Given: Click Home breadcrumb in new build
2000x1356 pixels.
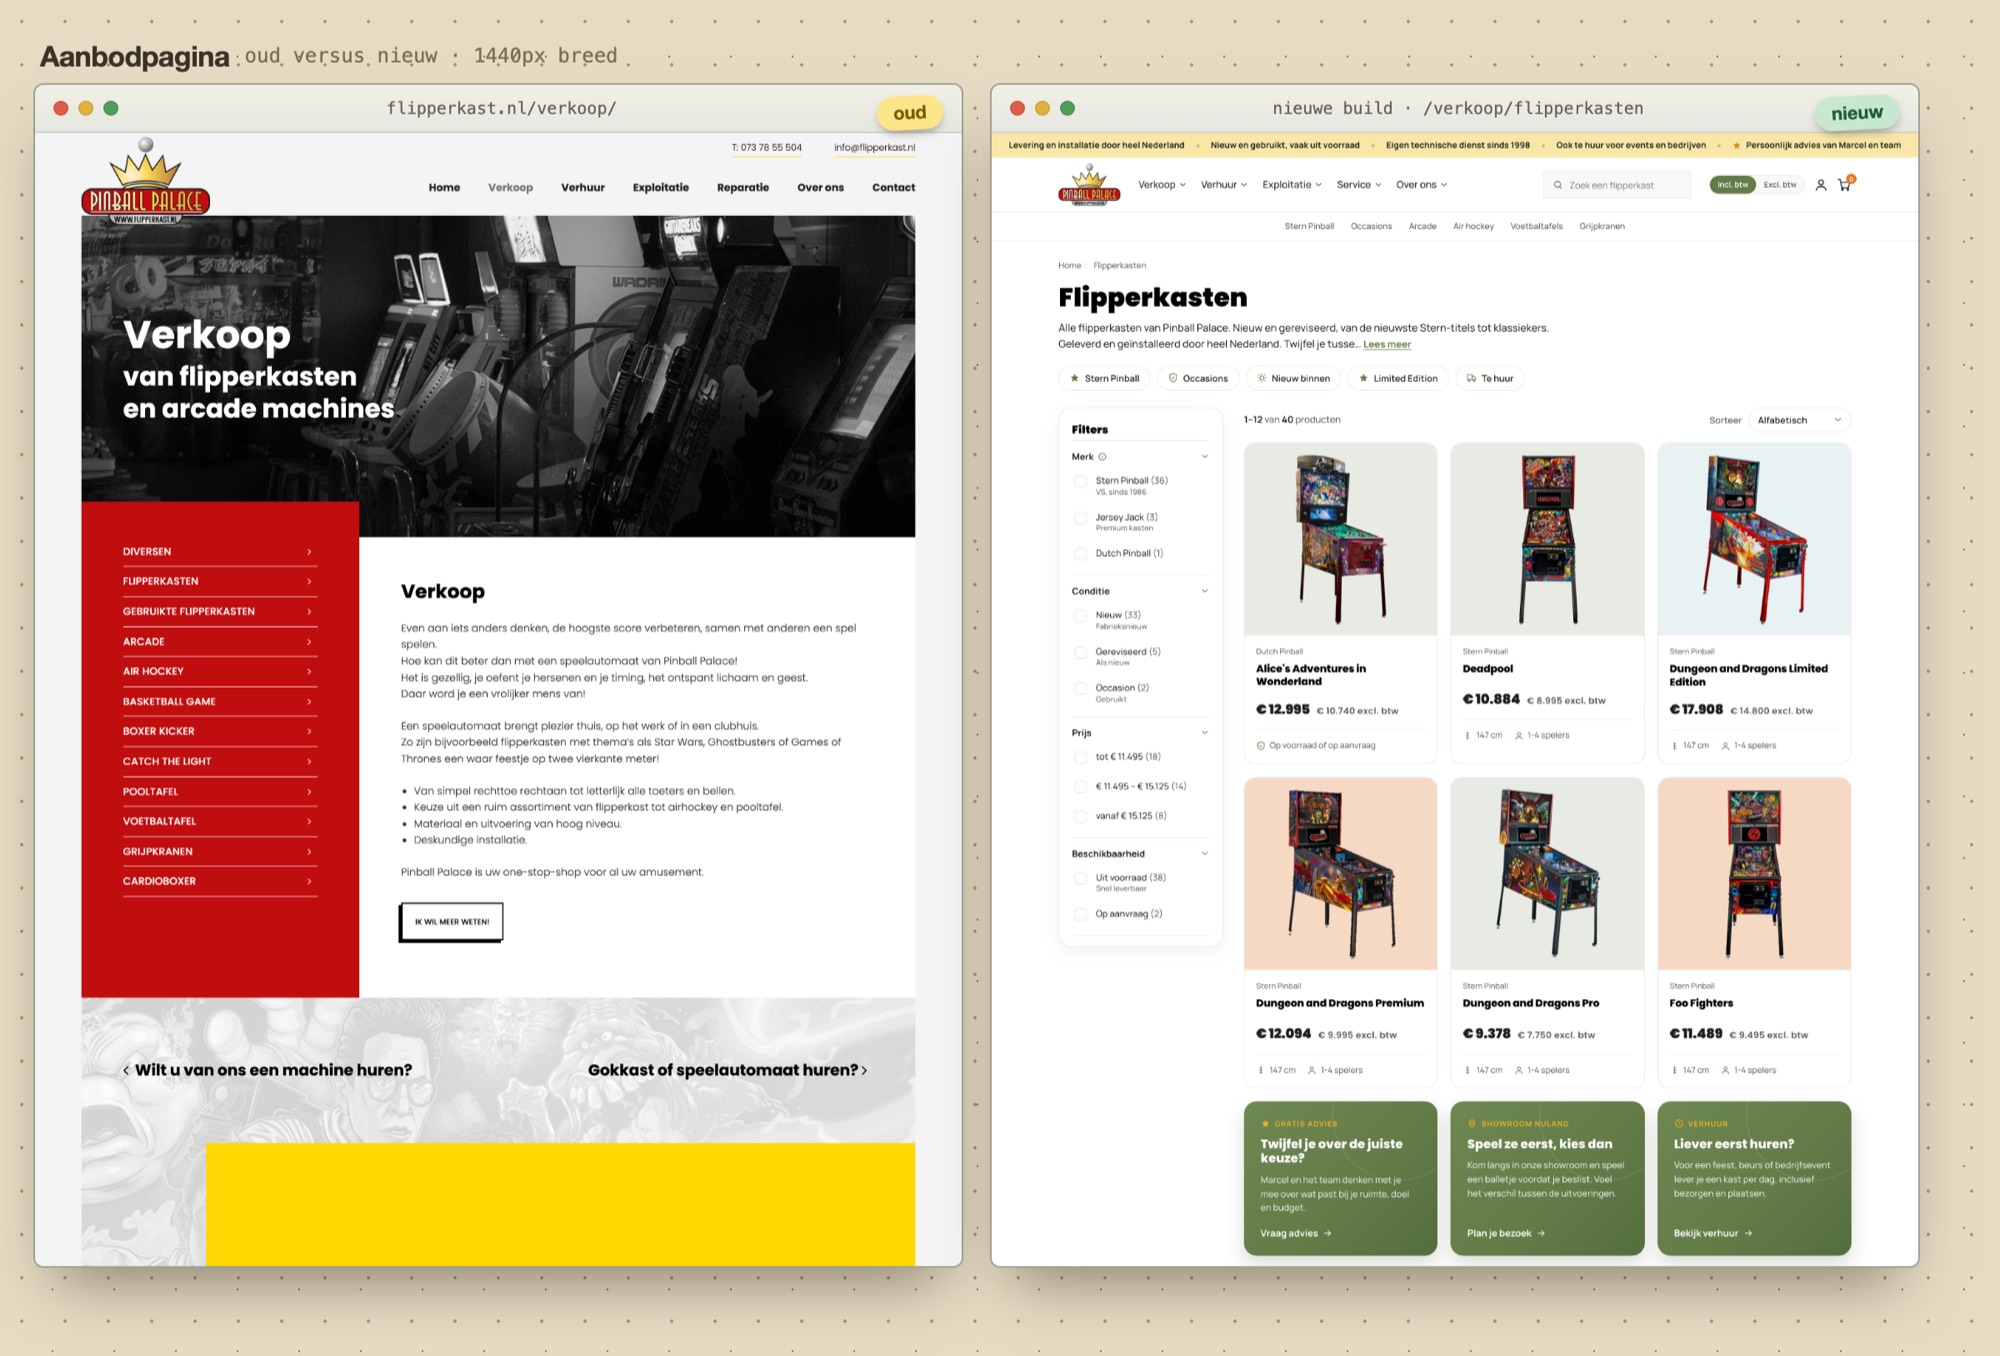Looking at the screenshot, I should click(x=1069, y=266).
